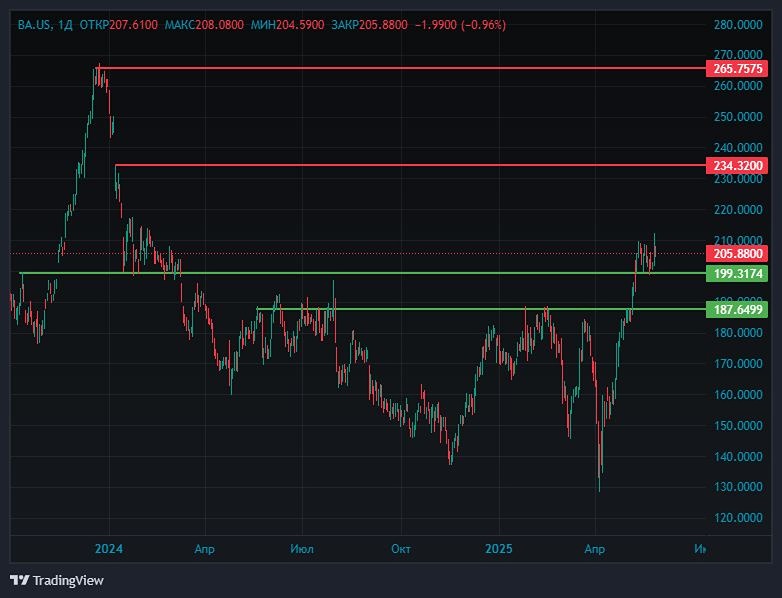Select the 187.6499 green price label
Image resolution: width=782 pixels, height=598 pixels.
[737, 309]
